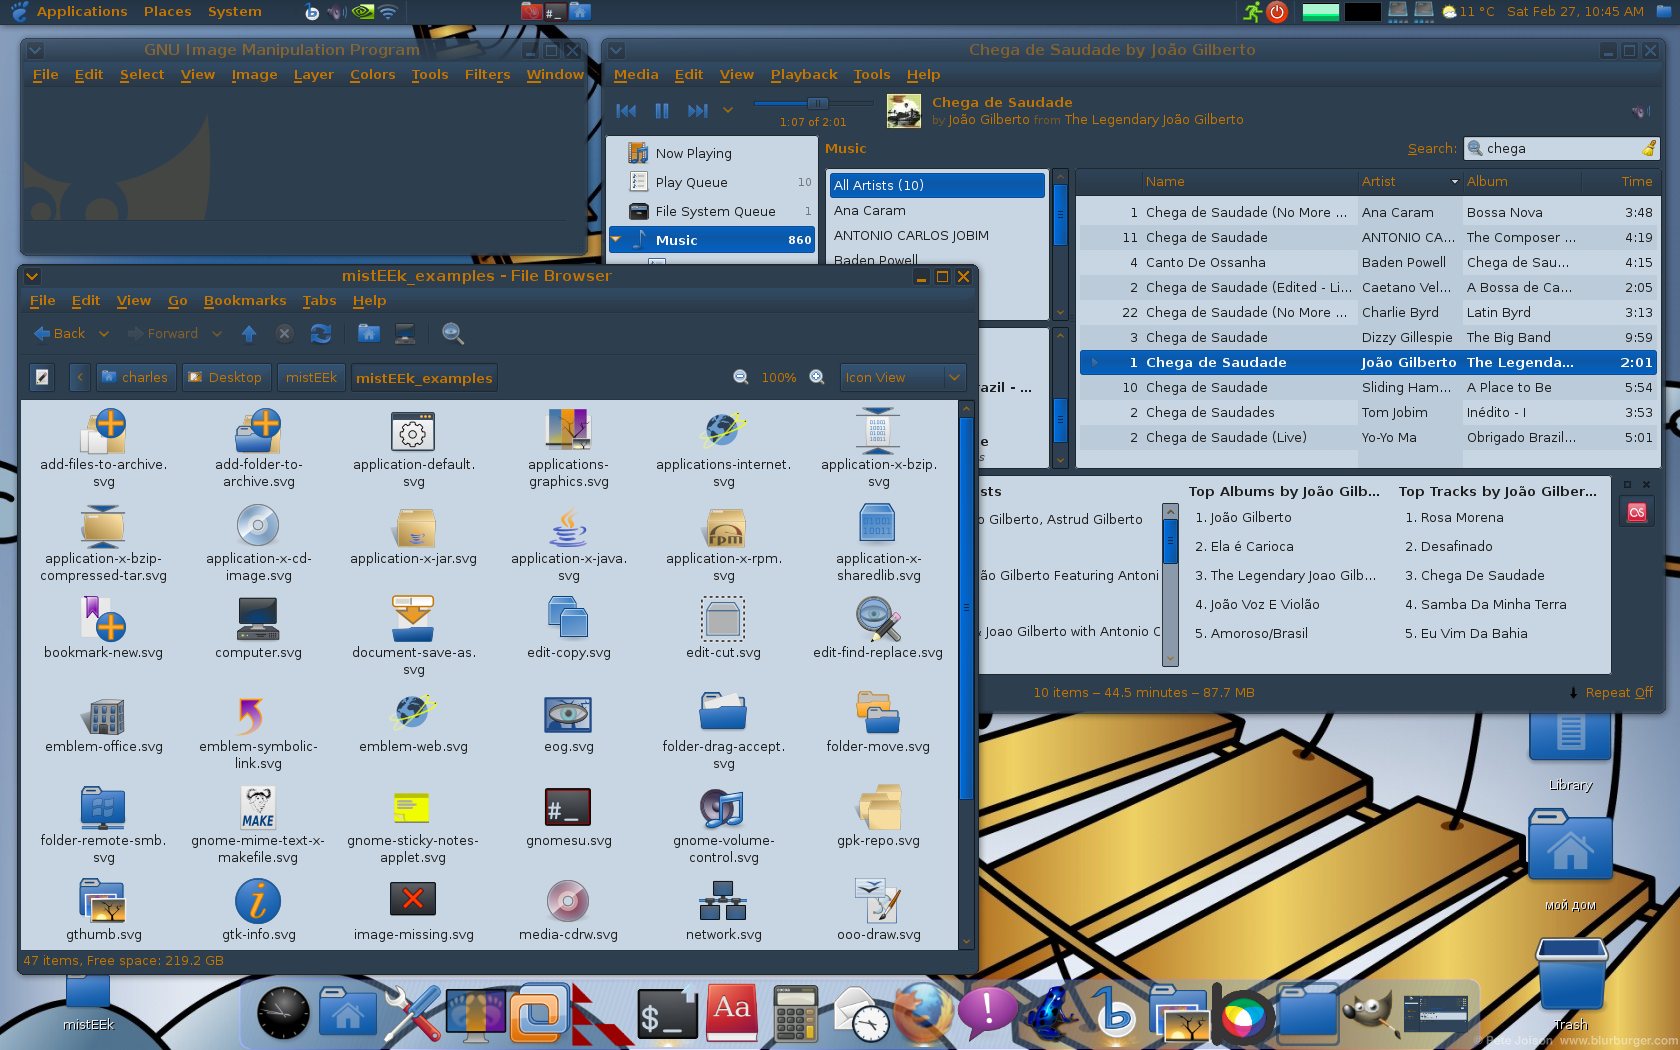Select the gtk-info.svg file
1680x1050 pixels.
pyautogui.click(x=258, y=912)
